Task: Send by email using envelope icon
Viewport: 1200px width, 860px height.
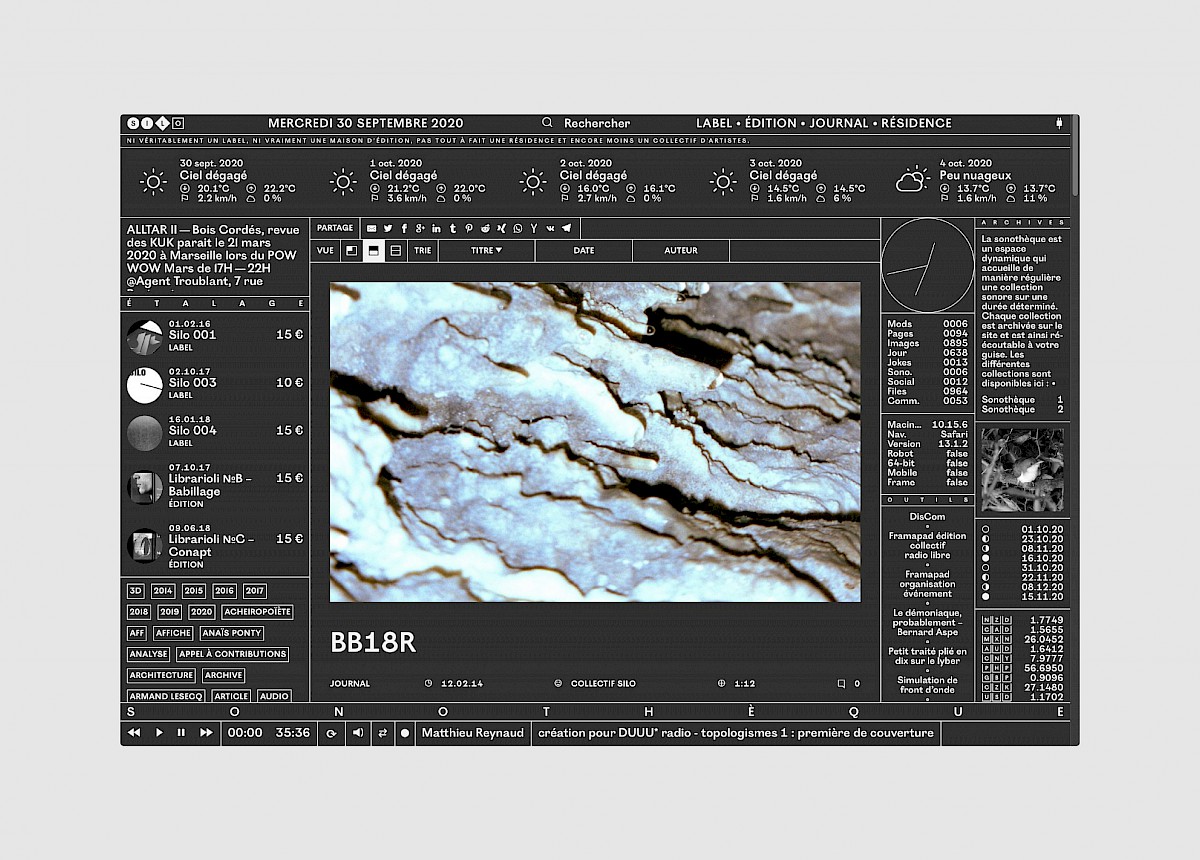Action: 372,228
